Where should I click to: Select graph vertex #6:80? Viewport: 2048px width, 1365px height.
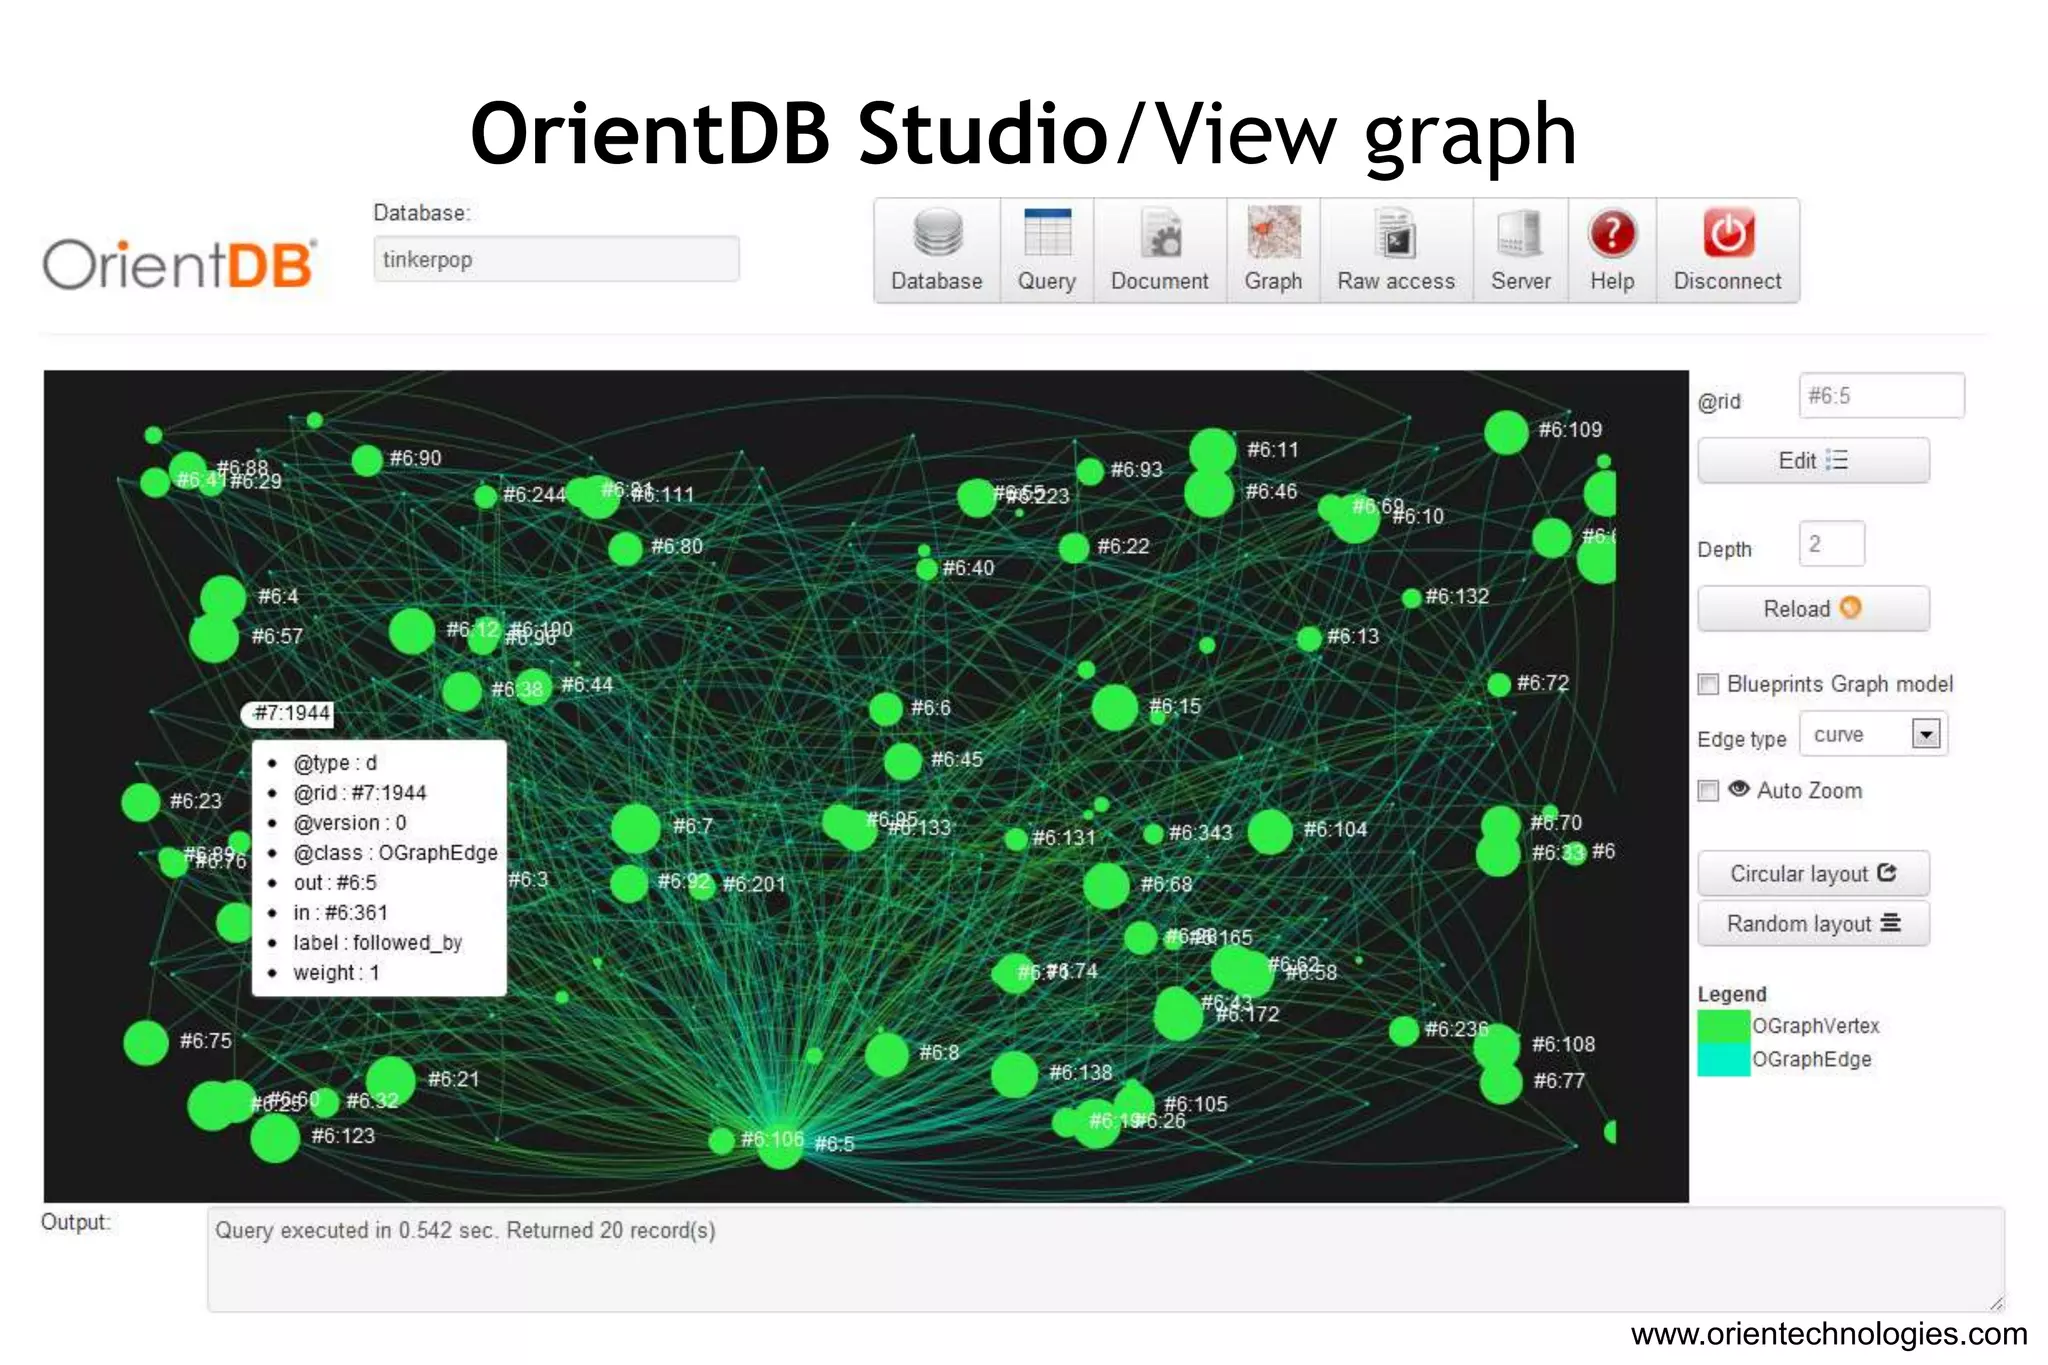(x=625, y=549)
